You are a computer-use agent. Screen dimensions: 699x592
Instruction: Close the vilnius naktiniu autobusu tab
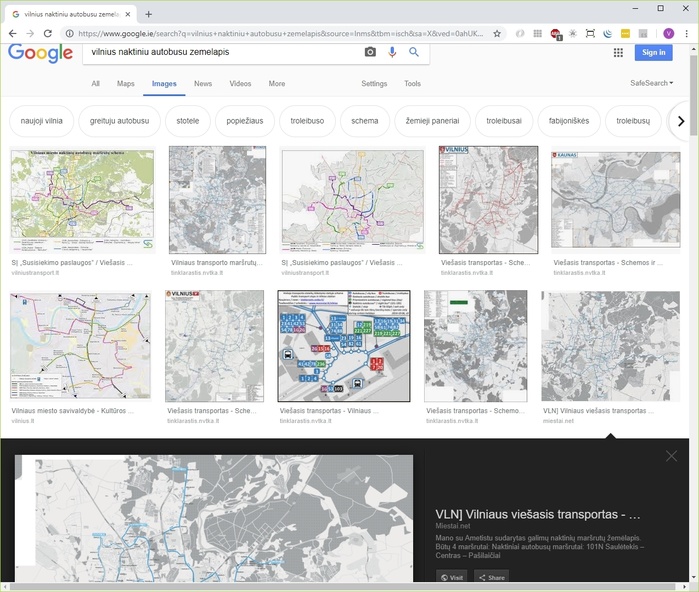(127, 14)
